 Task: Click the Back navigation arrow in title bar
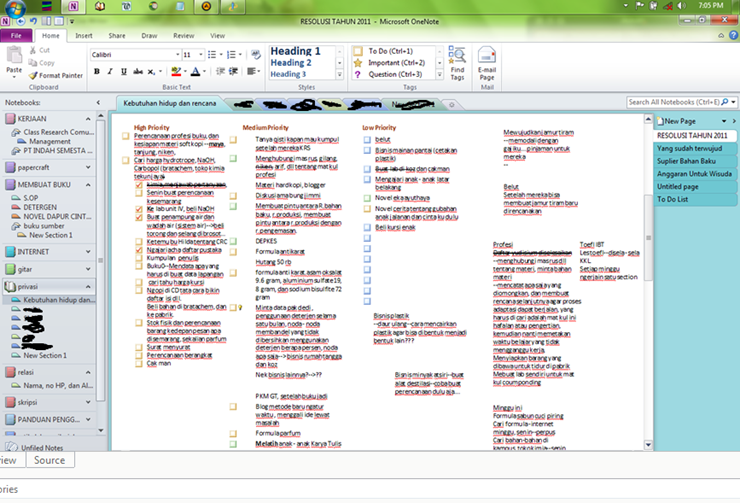20,21
